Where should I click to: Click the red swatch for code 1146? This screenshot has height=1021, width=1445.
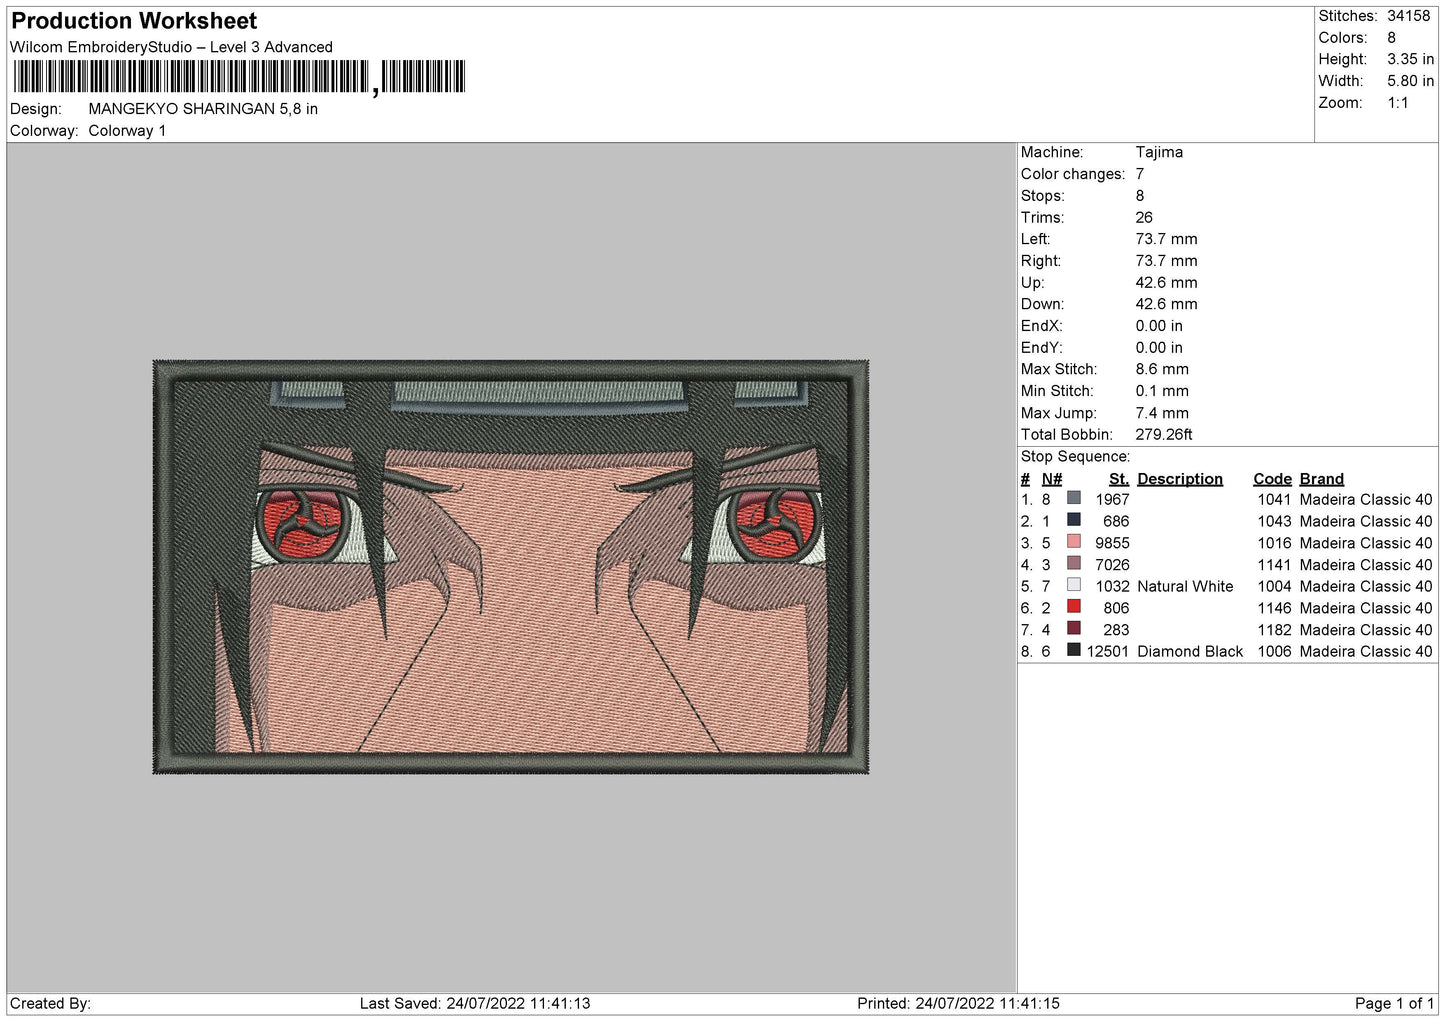1074,607
